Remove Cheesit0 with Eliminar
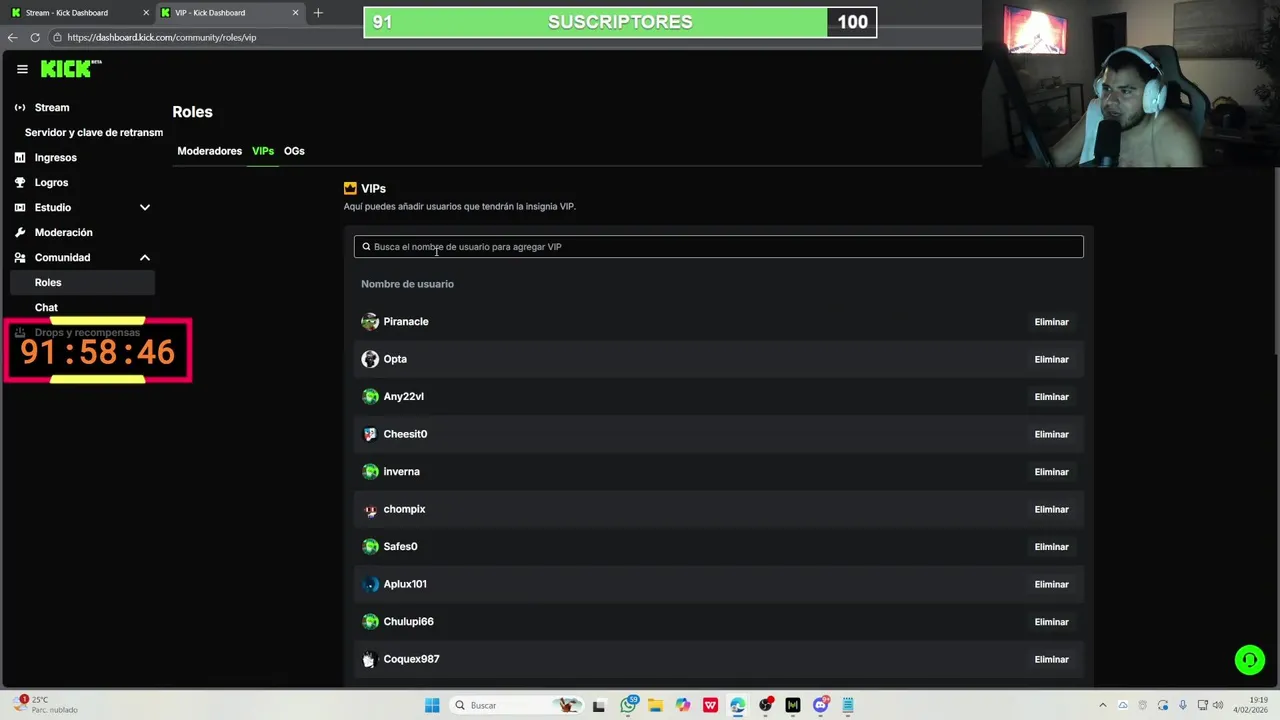Viewport: 1280px width, 720px height. pos(1051,434)
